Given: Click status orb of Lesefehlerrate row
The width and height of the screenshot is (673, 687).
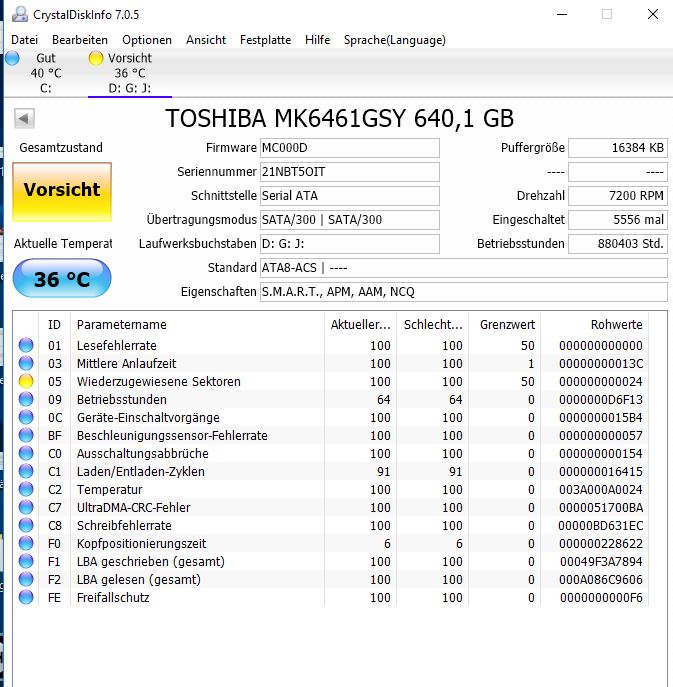Looking at the screenshot, I should pyautogui.click(x=26, y=345).
